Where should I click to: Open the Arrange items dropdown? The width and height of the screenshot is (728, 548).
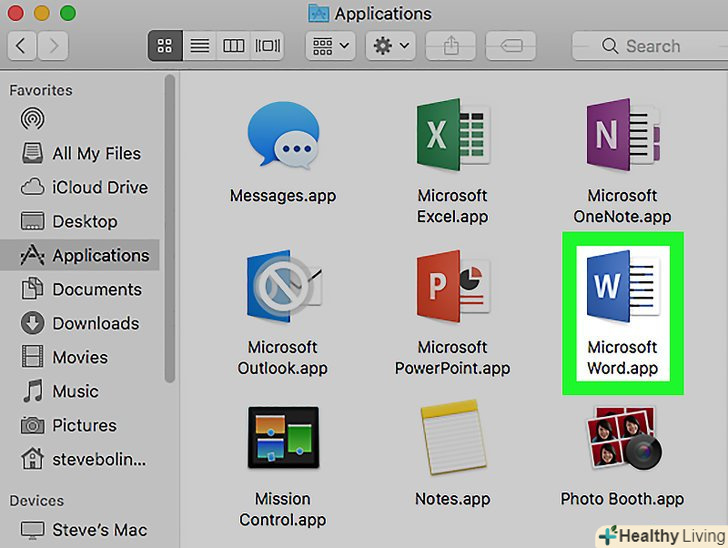coord(332,46)
